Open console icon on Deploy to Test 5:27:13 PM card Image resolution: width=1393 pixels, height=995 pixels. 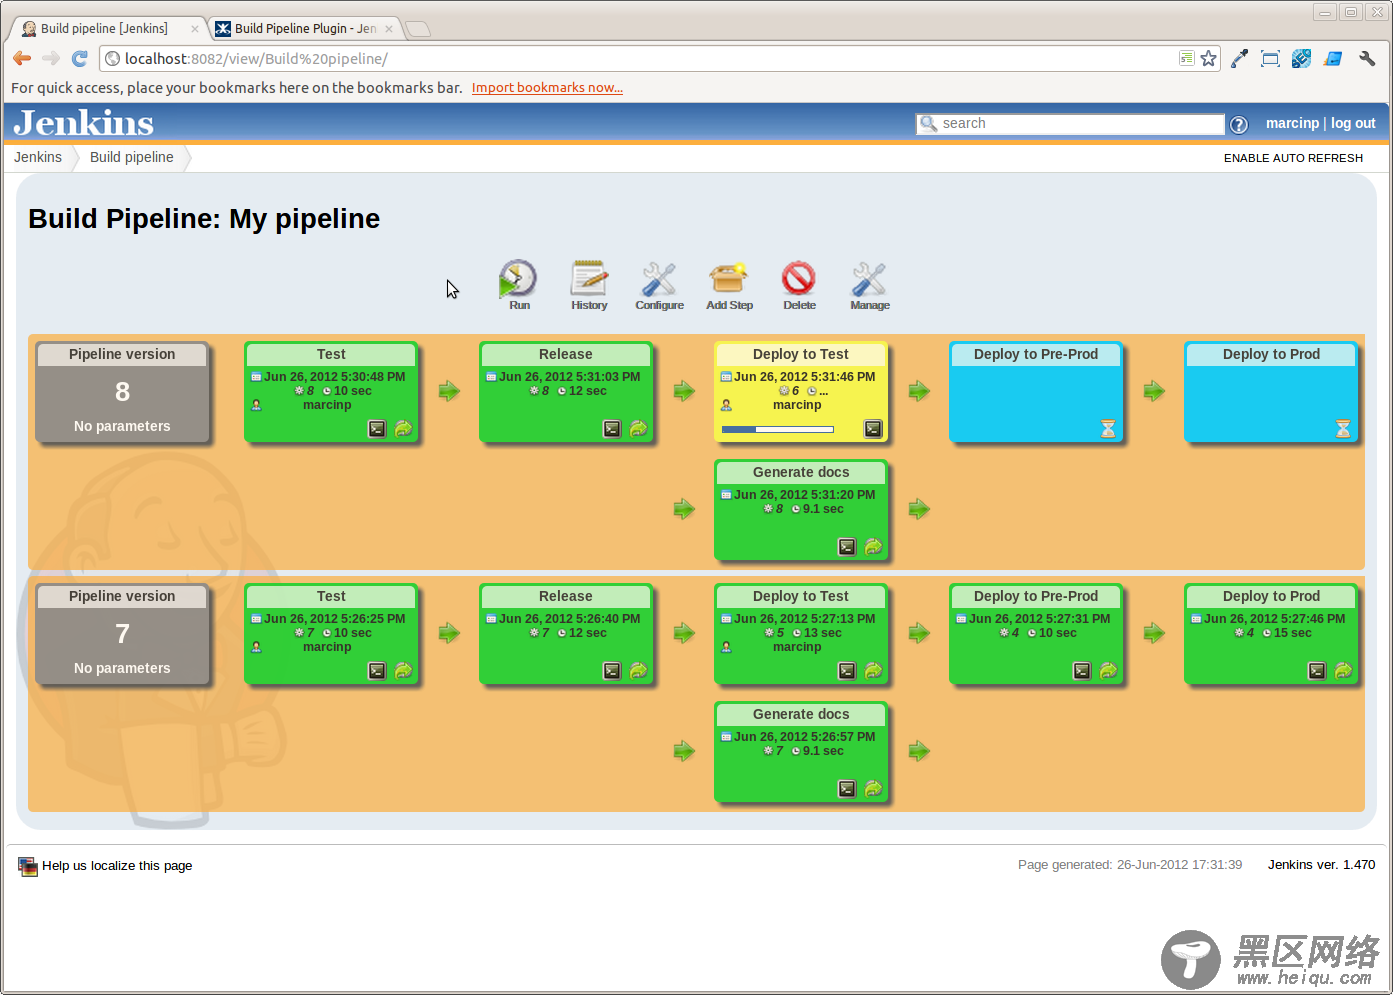[847, 671]
